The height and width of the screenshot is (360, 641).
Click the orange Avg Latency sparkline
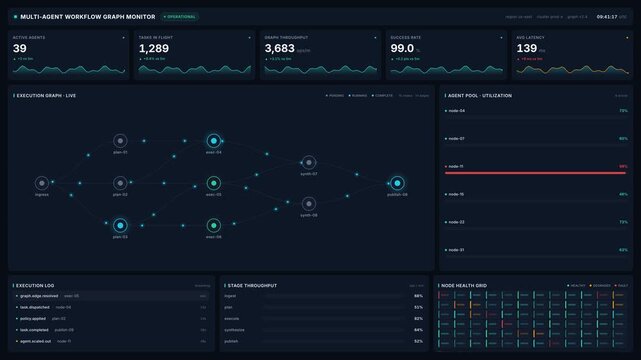tap(572, 70)
